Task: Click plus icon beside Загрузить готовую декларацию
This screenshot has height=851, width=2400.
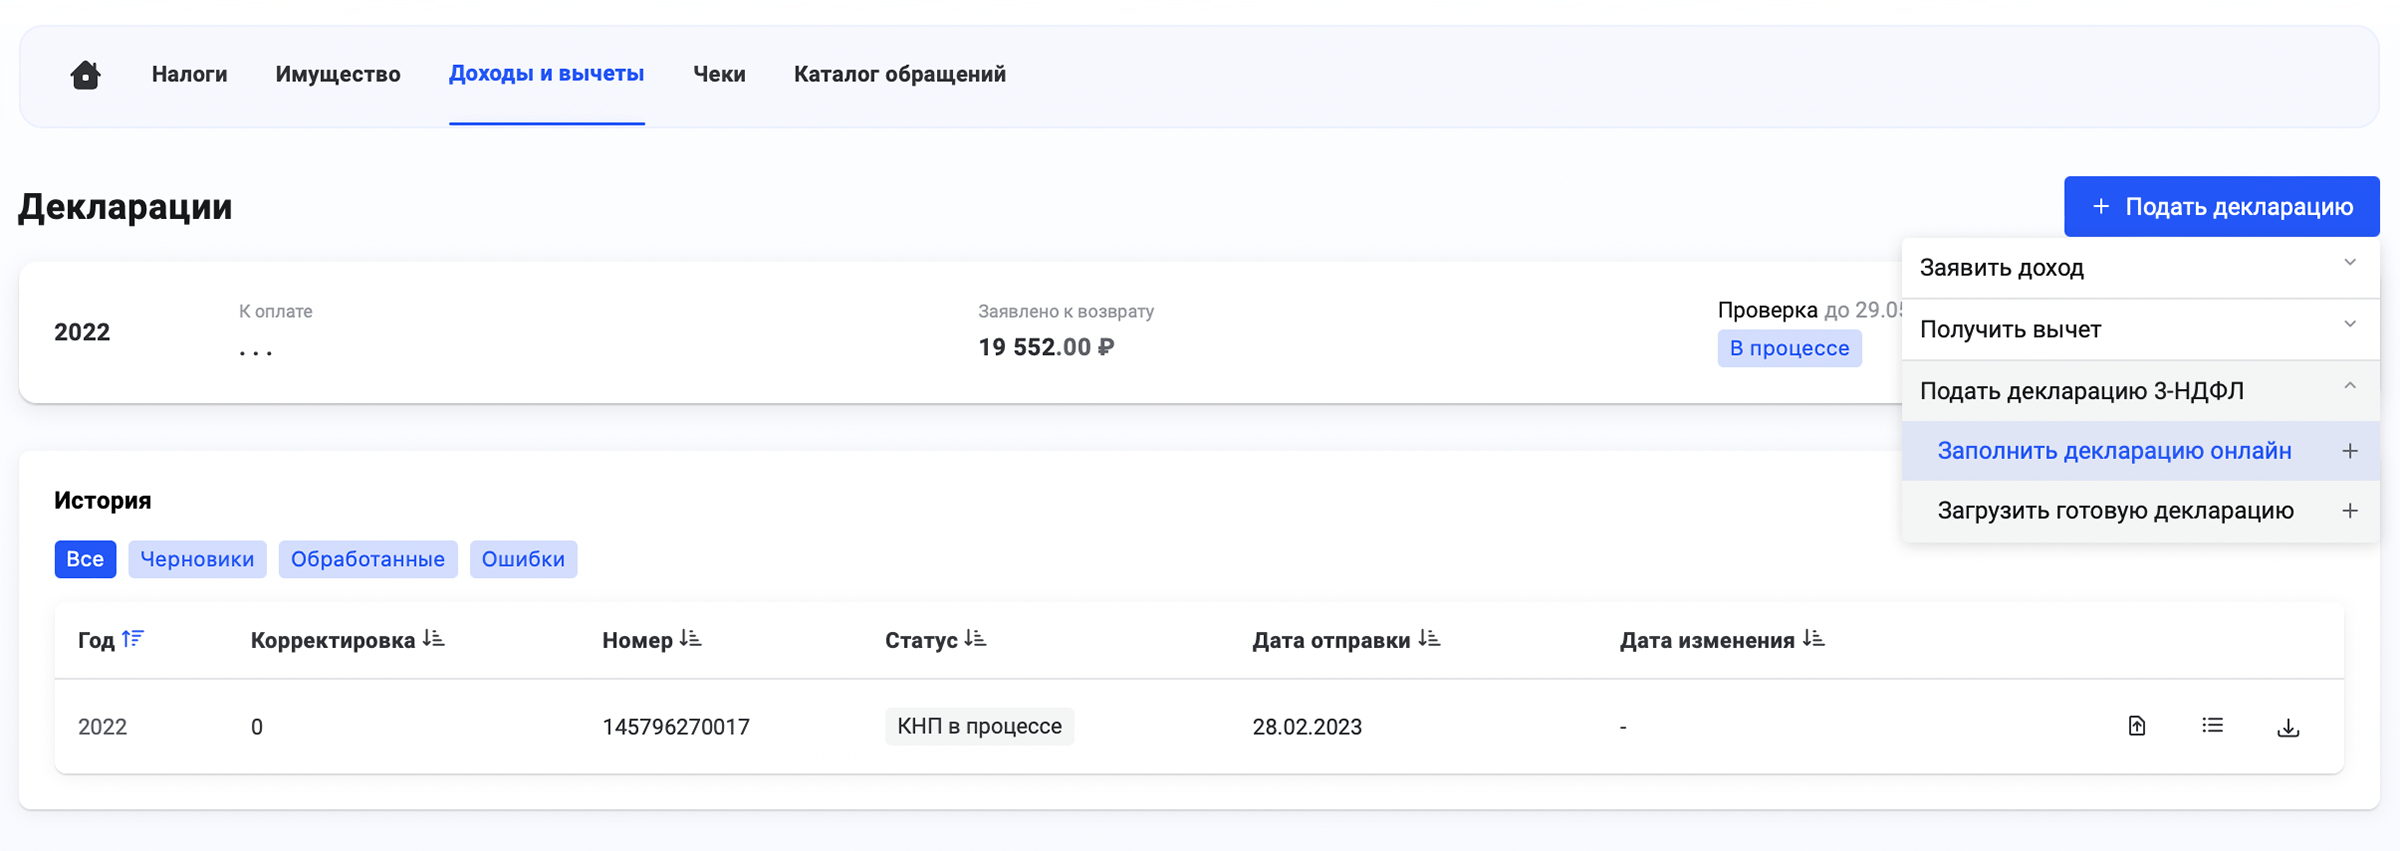Action: [x=2350, y=511]
